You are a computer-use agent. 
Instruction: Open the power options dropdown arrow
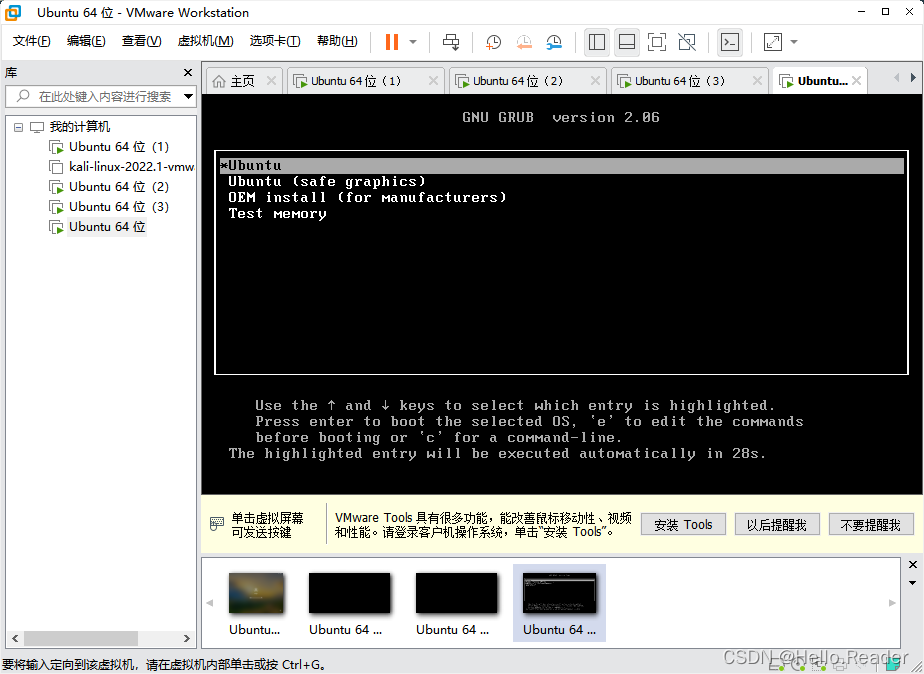tap(413, 42)
